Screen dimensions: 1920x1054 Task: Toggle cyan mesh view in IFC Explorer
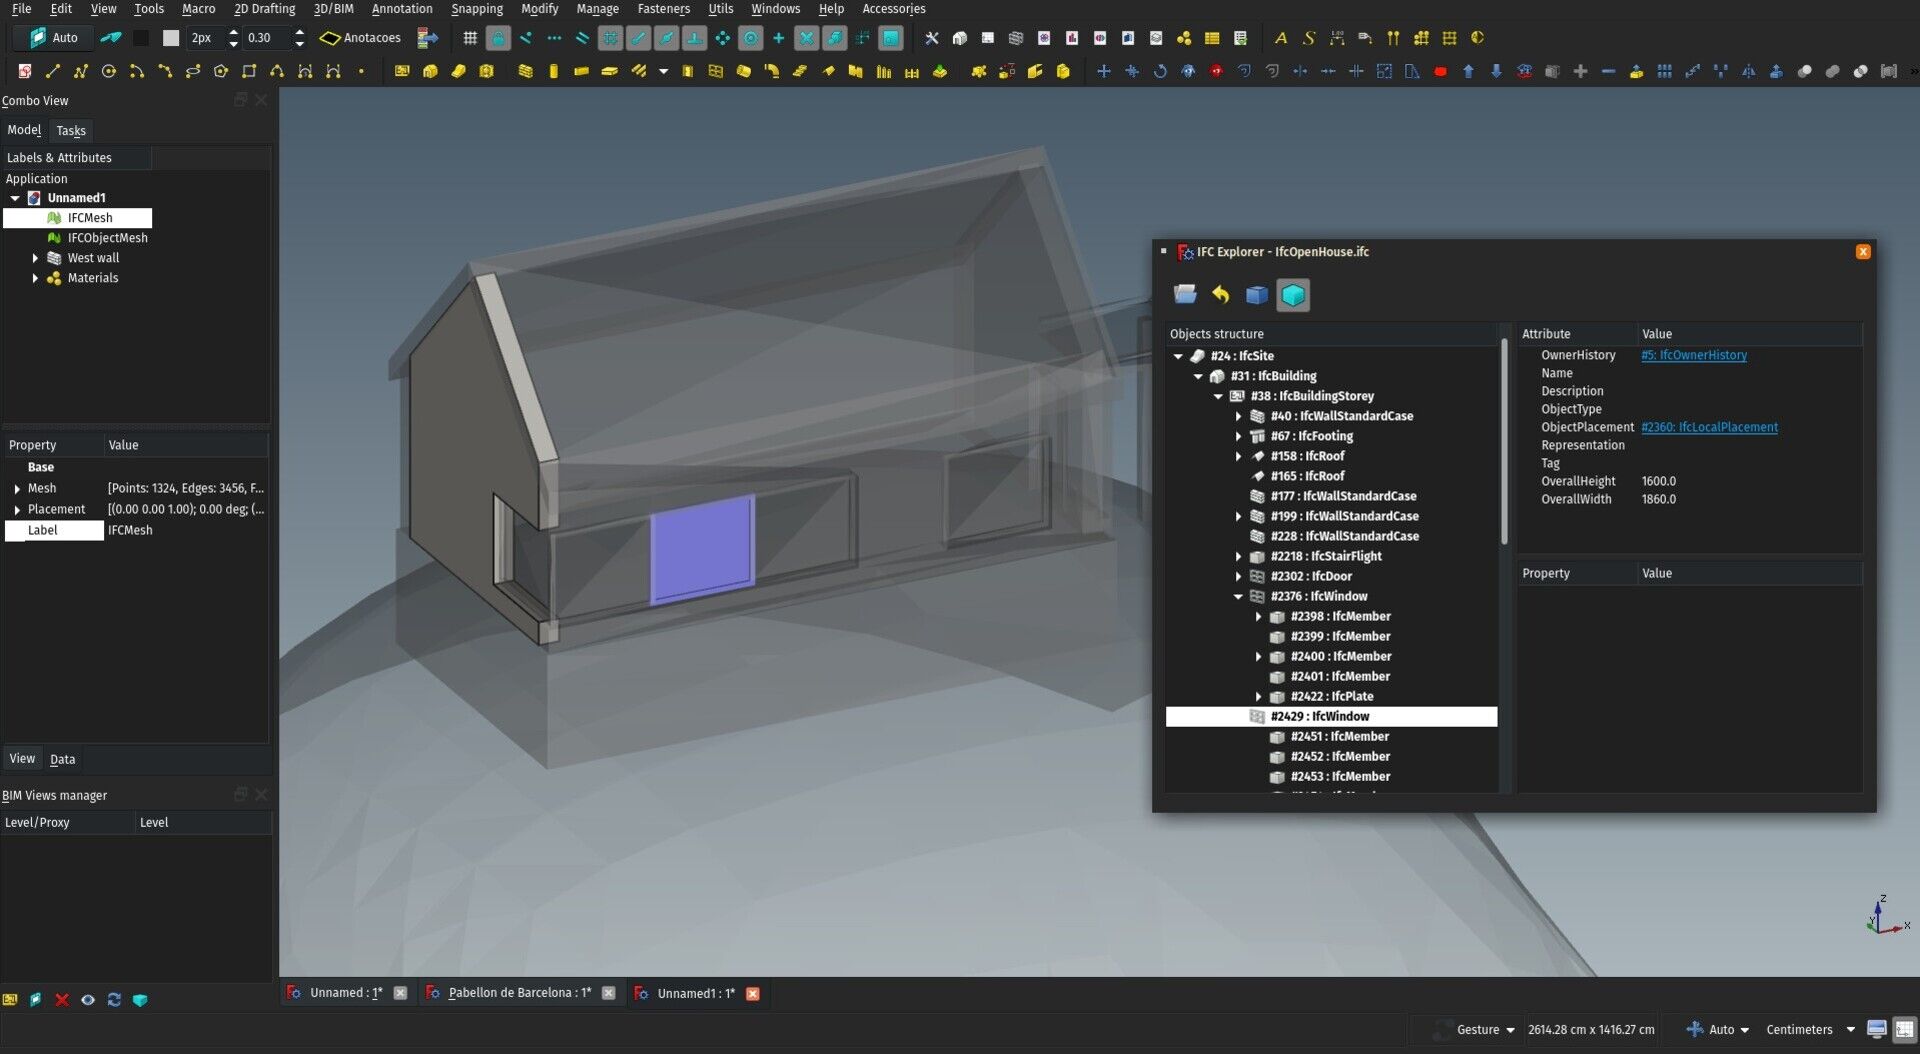[x=1293, y=294]
